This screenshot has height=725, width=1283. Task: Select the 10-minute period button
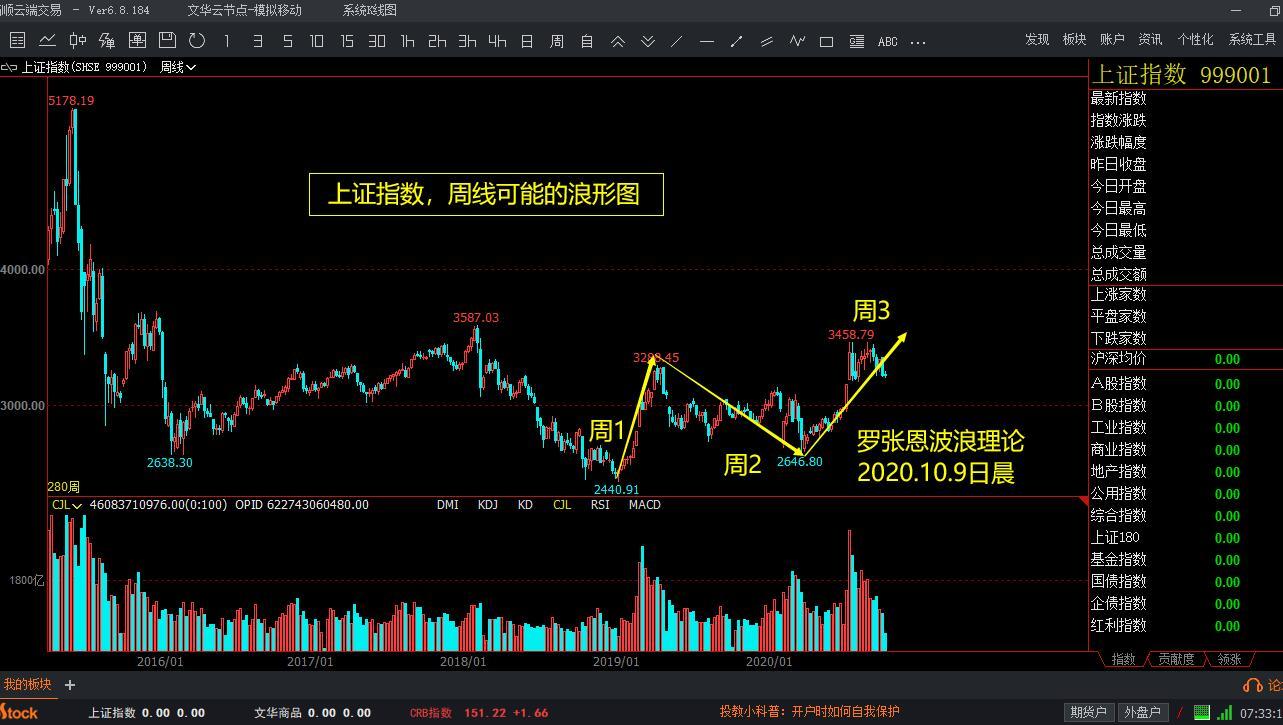coord(317,41)
